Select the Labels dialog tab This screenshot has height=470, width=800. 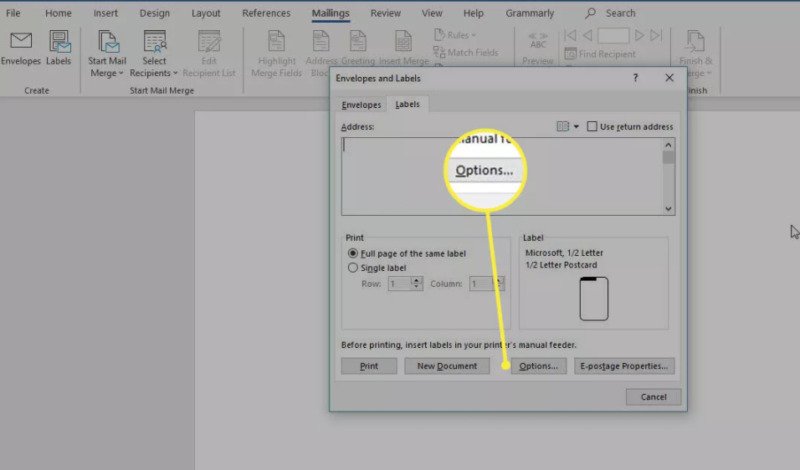(x=407, y=104)
